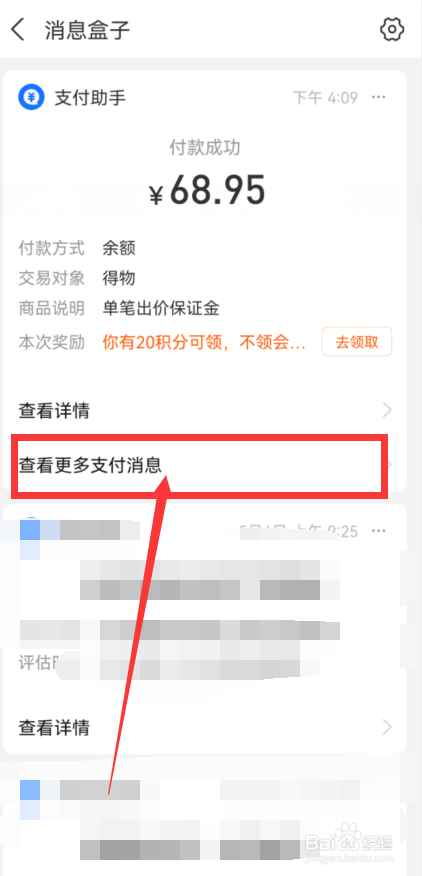The image size is (422, 876).
Task: Tap the 单笔出价保证金 product description
Action: click(x=161, y=308)
